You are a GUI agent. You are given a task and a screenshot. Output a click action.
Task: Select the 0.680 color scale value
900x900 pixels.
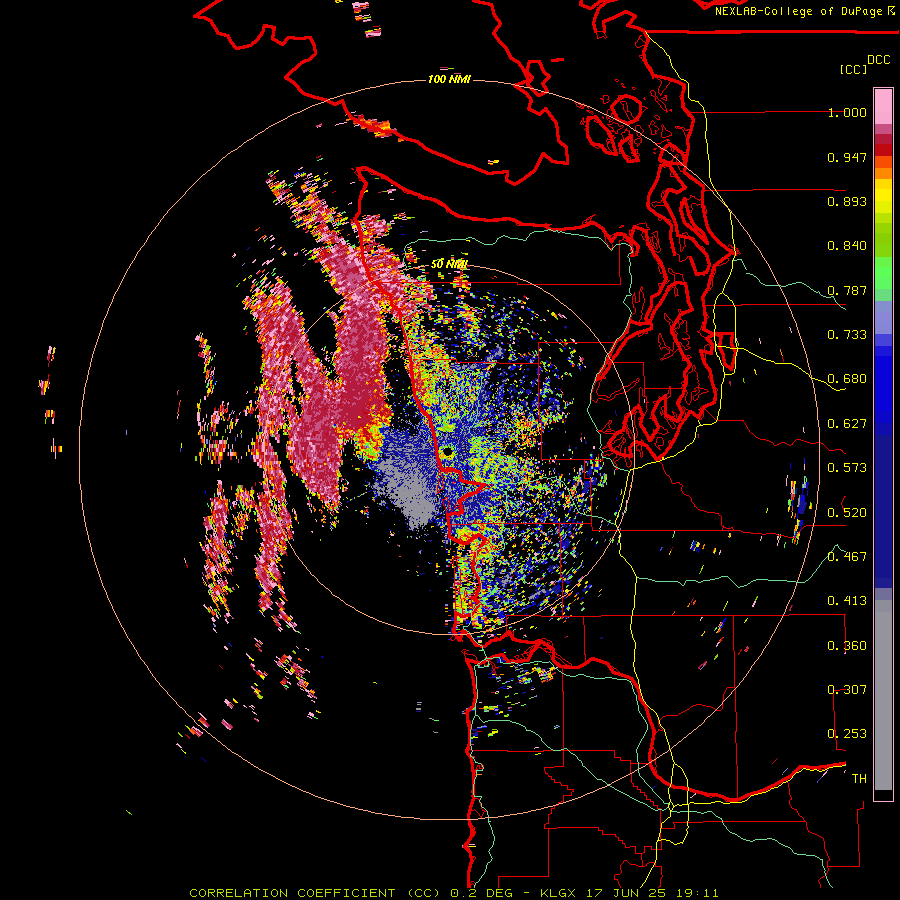(847, 379)
